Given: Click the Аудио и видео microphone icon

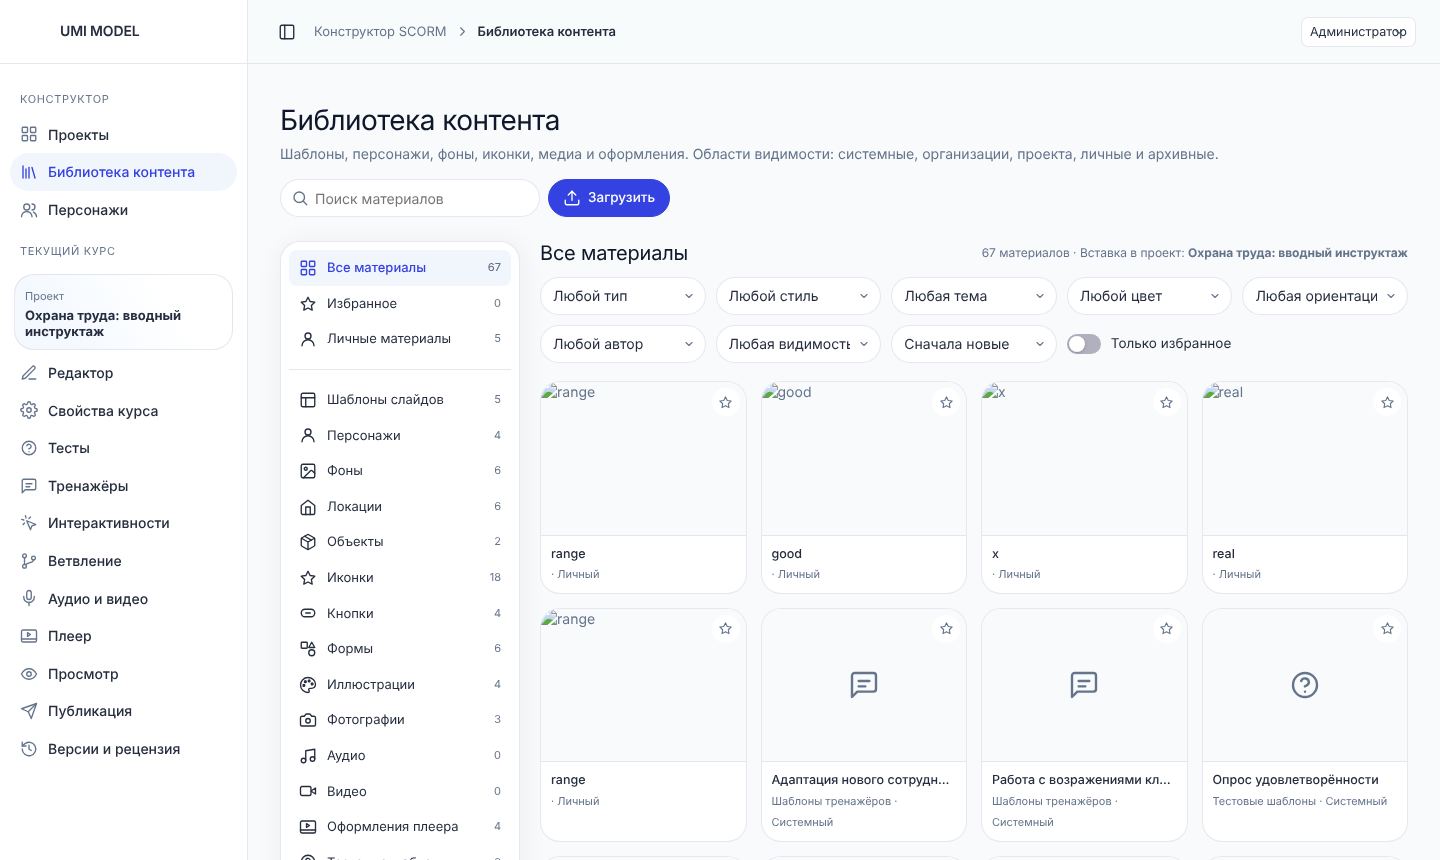Looking at the screenshot, I should [x=29, y=599].
